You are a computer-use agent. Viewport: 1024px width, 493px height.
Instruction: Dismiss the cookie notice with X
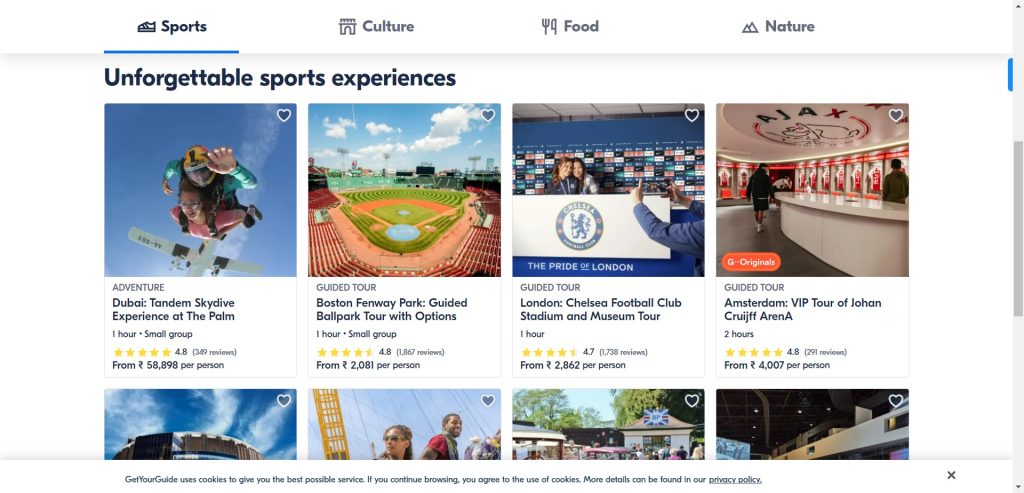click(951, 475)
